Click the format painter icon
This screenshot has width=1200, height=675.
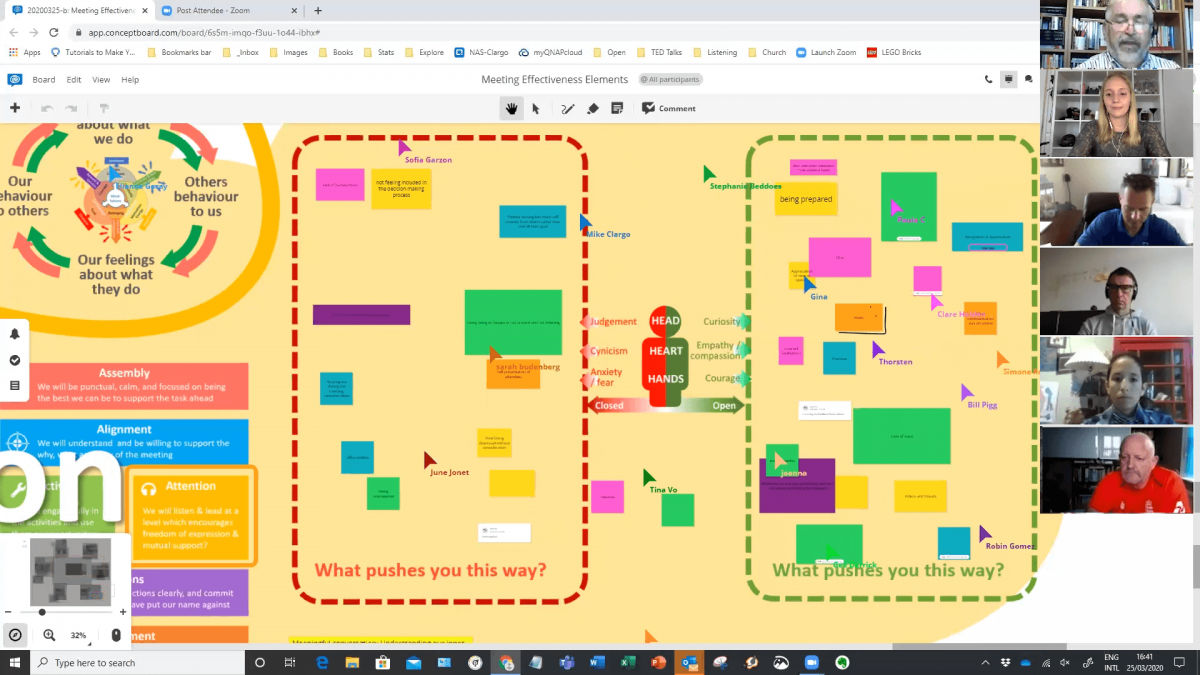point(103,108)
